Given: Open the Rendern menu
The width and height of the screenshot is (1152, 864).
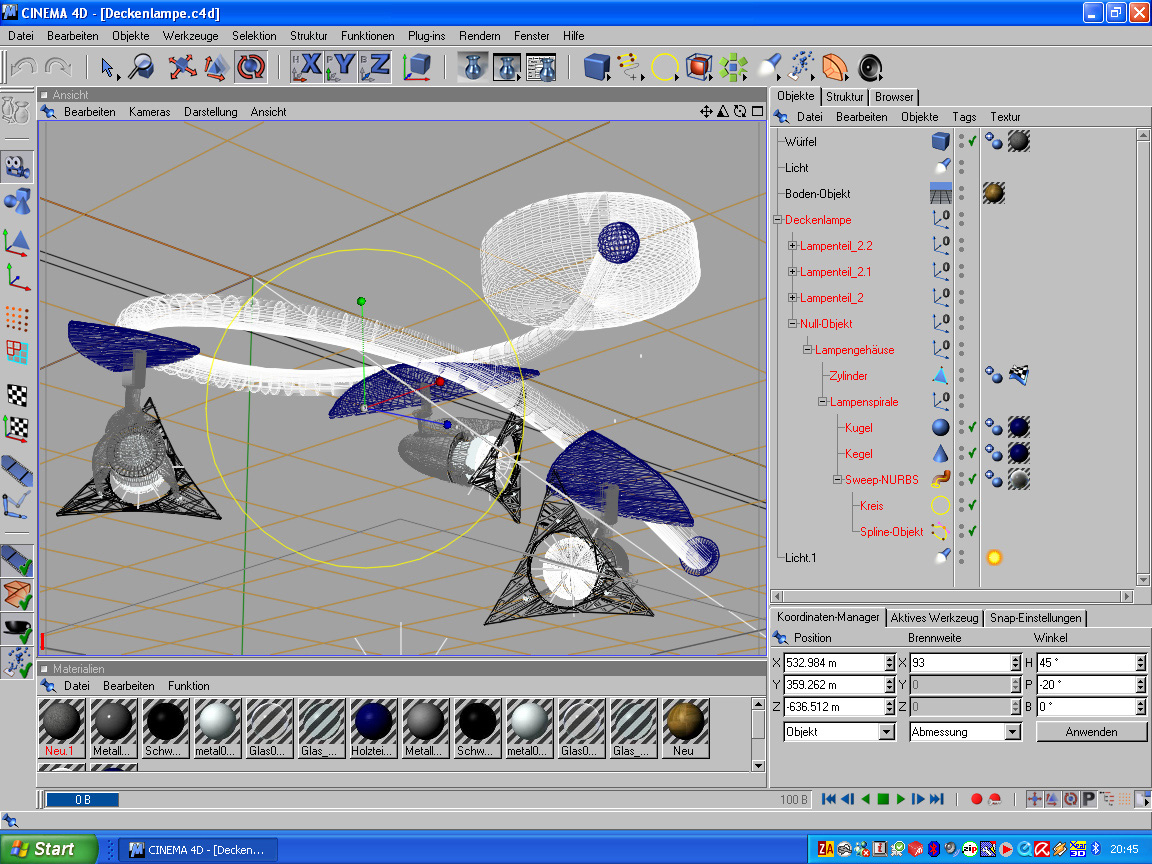Looking at the screenshot, I should point(480,35).
